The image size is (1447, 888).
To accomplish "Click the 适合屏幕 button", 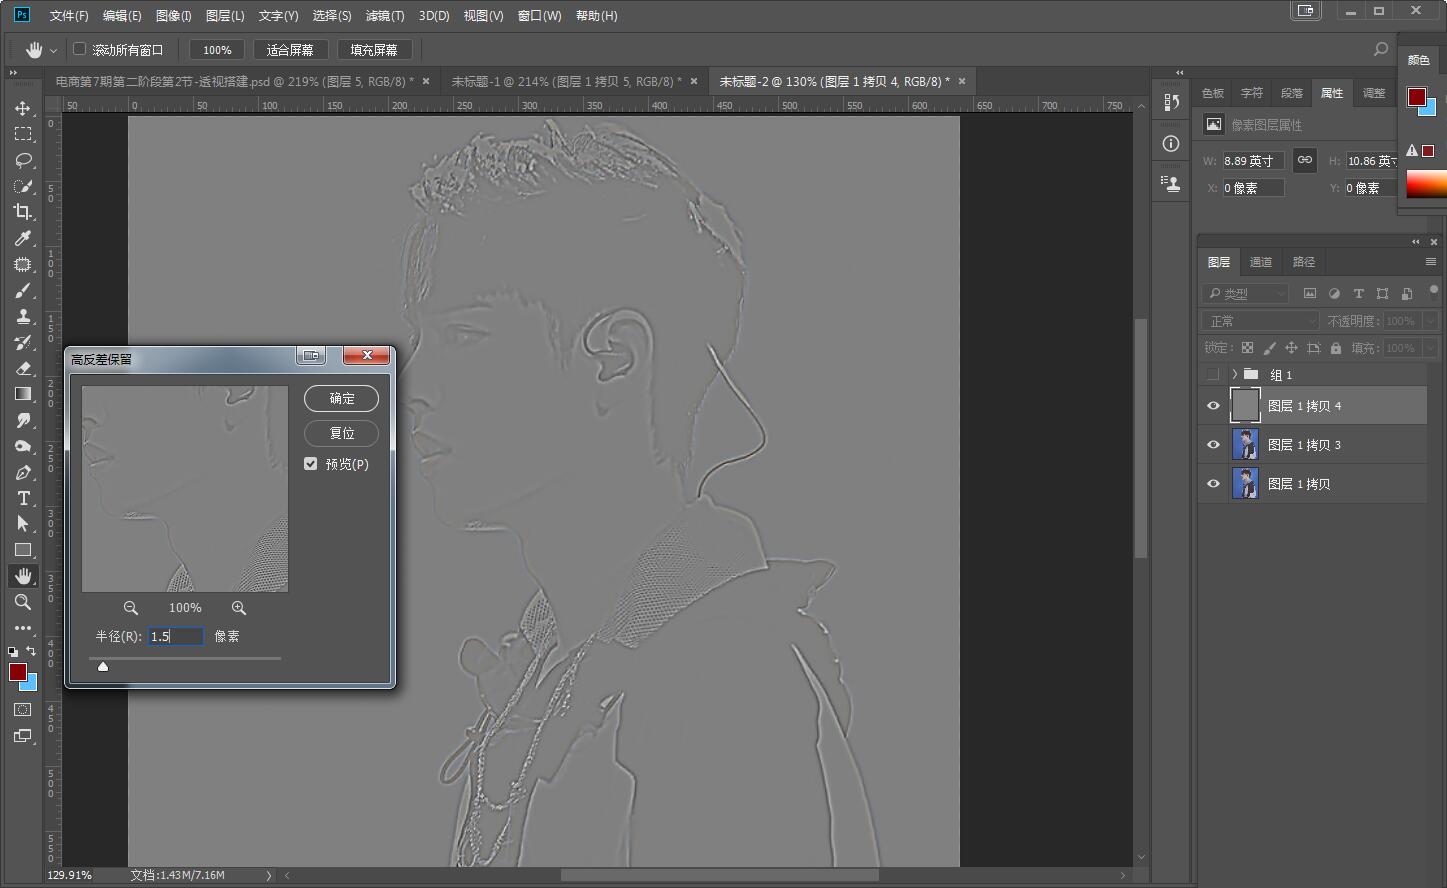I will click(x=290, y=49).
